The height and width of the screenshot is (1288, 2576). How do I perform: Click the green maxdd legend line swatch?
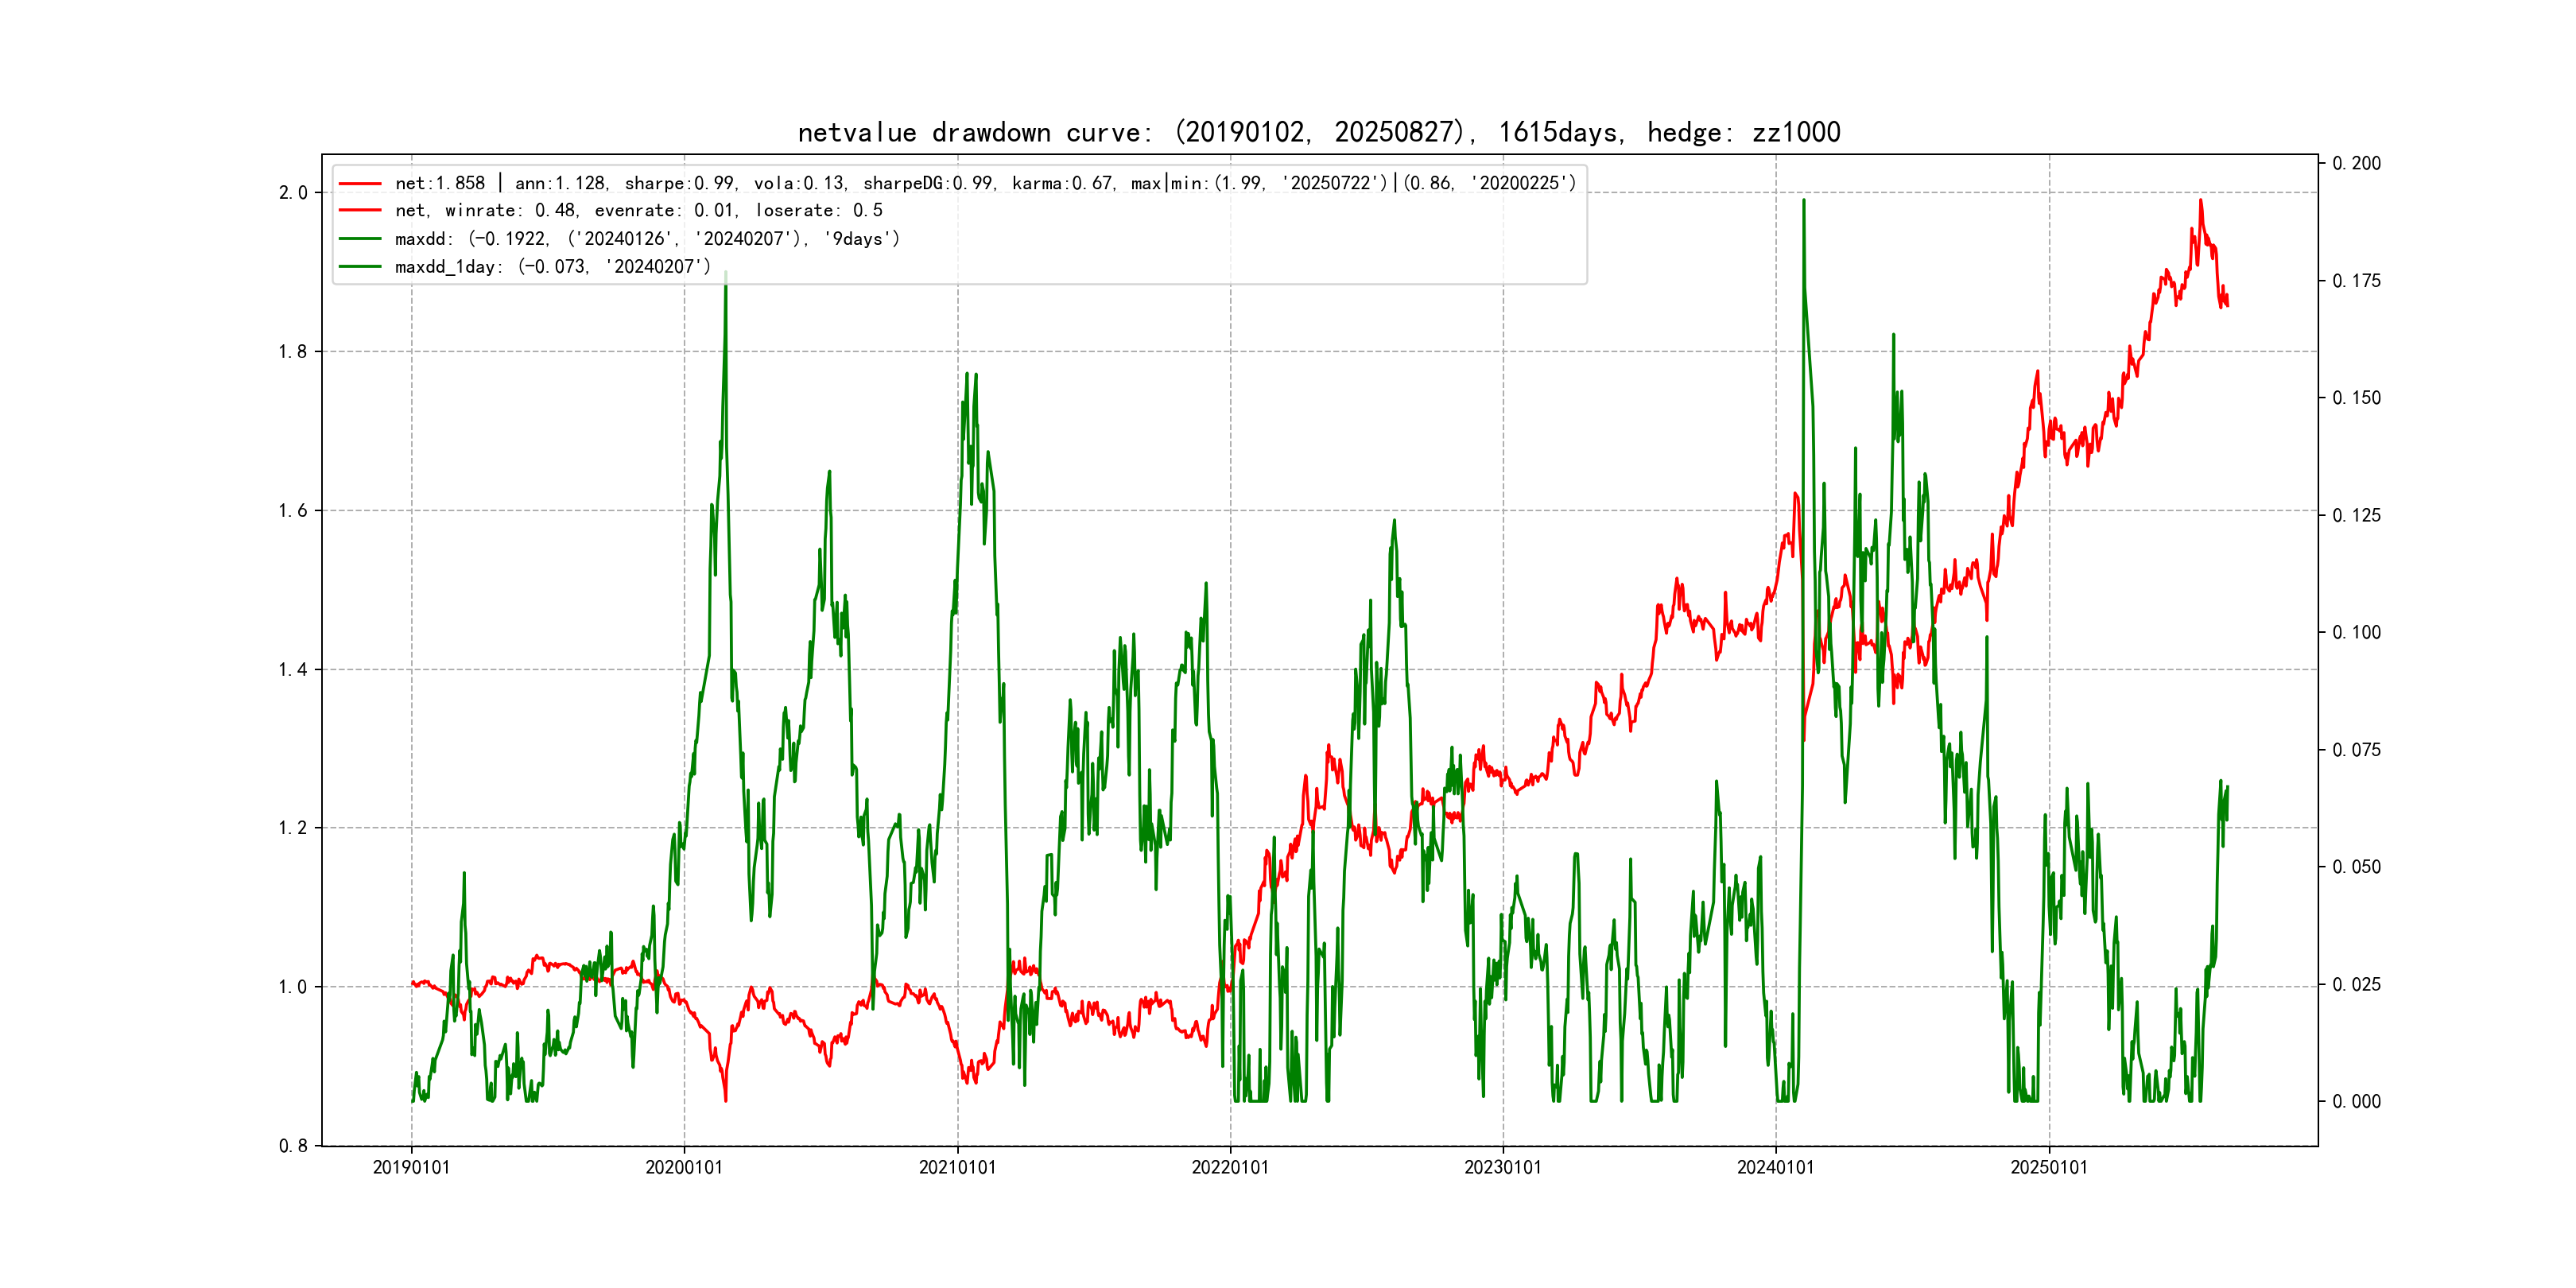click(x=360, y=239)
